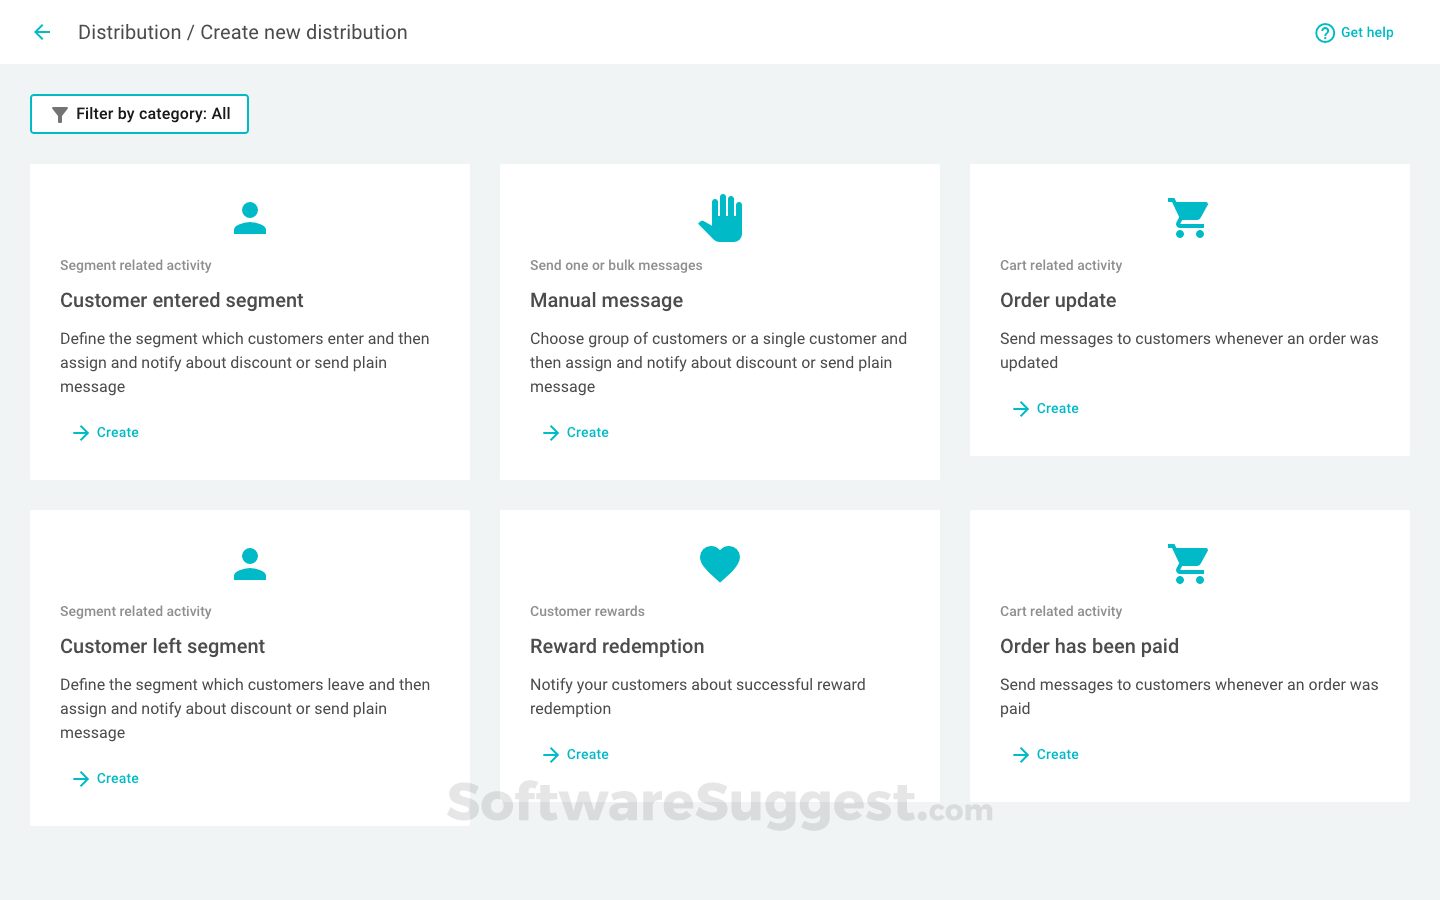Click the heart icon above Reward redemption
The image size is (1440, 900).
pyautogui.click(x=720, y=563)
